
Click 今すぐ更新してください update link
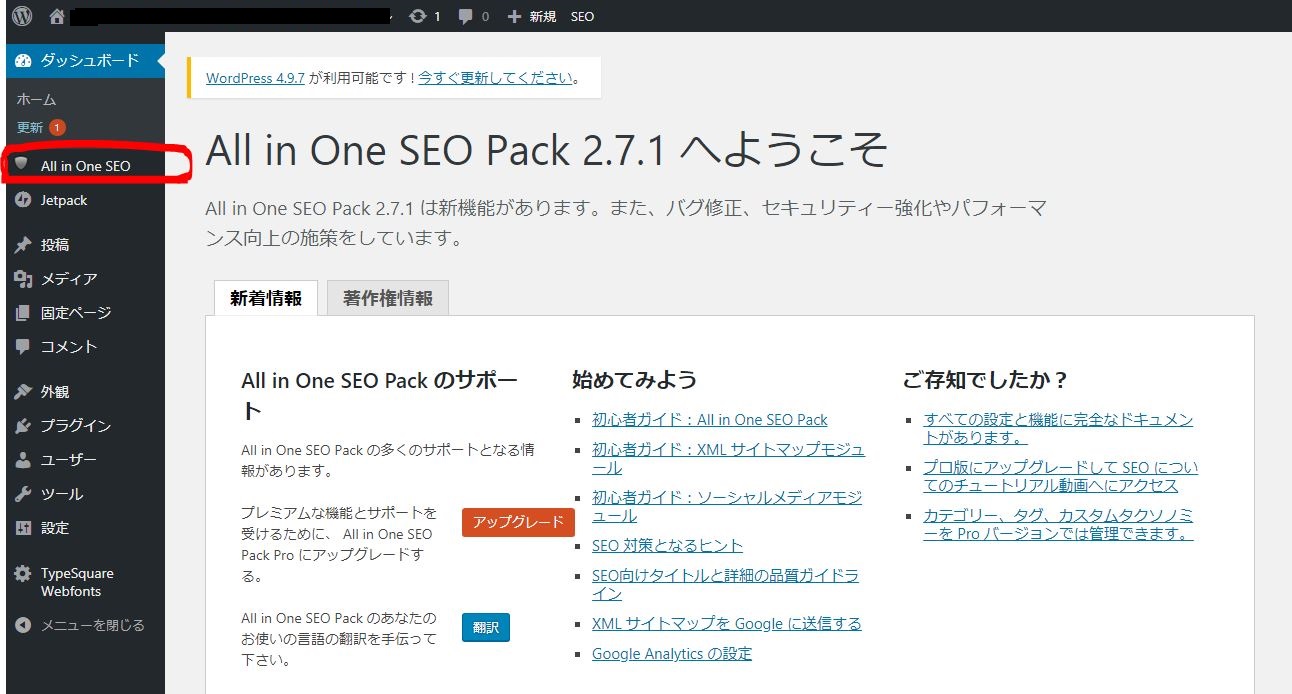(496, 77)
